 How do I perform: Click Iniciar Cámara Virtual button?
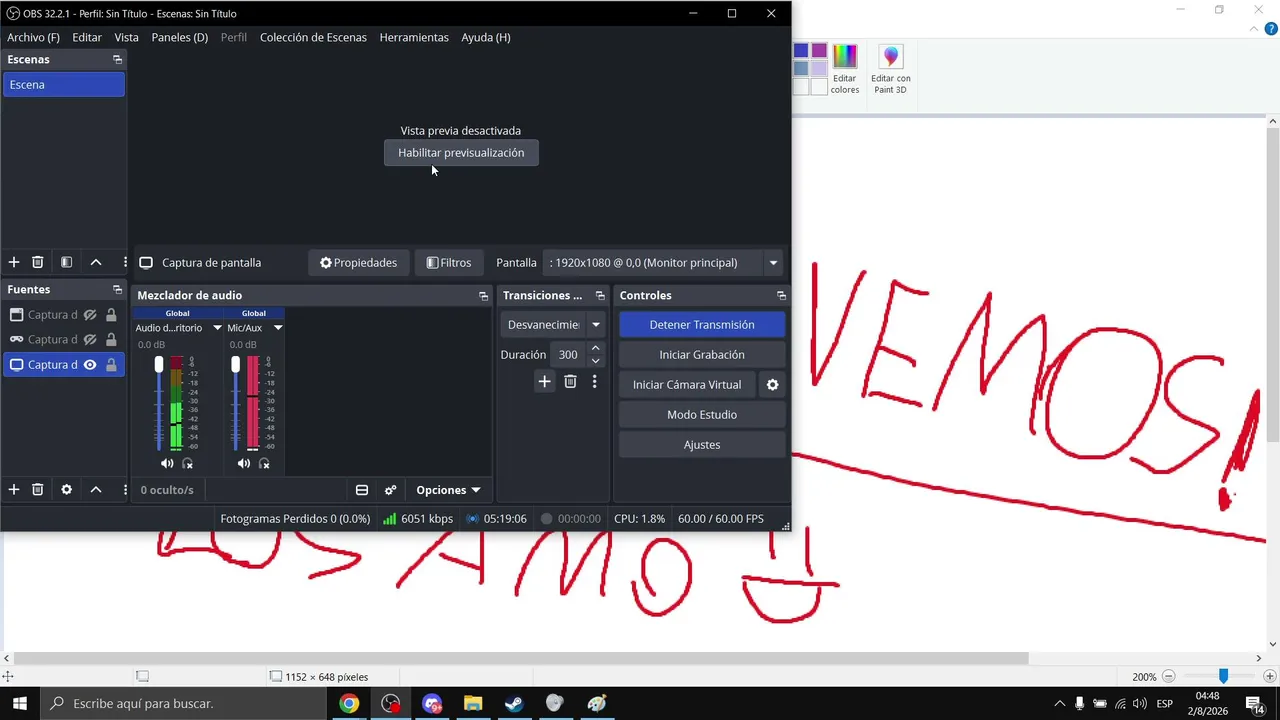tap(687, 385)
